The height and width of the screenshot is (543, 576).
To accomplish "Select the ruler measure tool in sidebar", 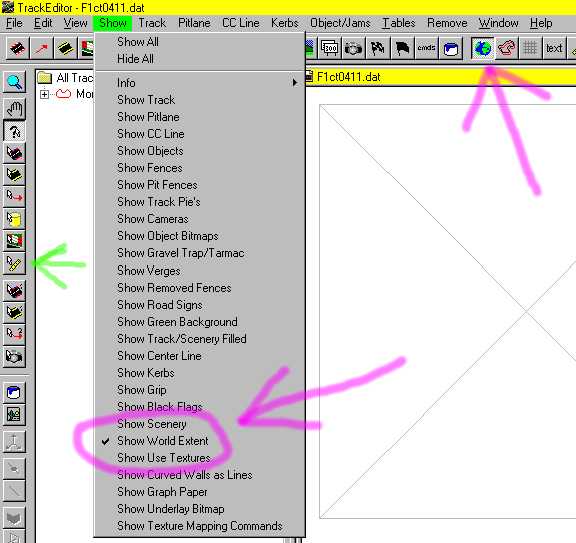I will 14,264.
